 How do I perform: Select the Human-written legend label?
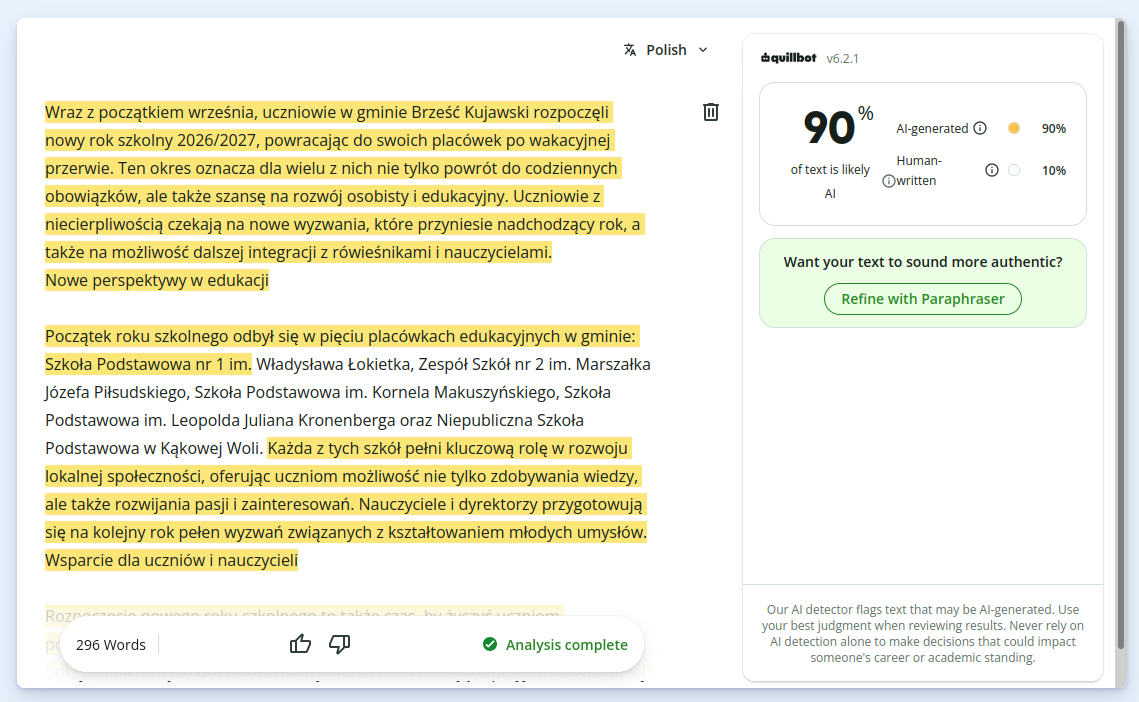point(918,170)
